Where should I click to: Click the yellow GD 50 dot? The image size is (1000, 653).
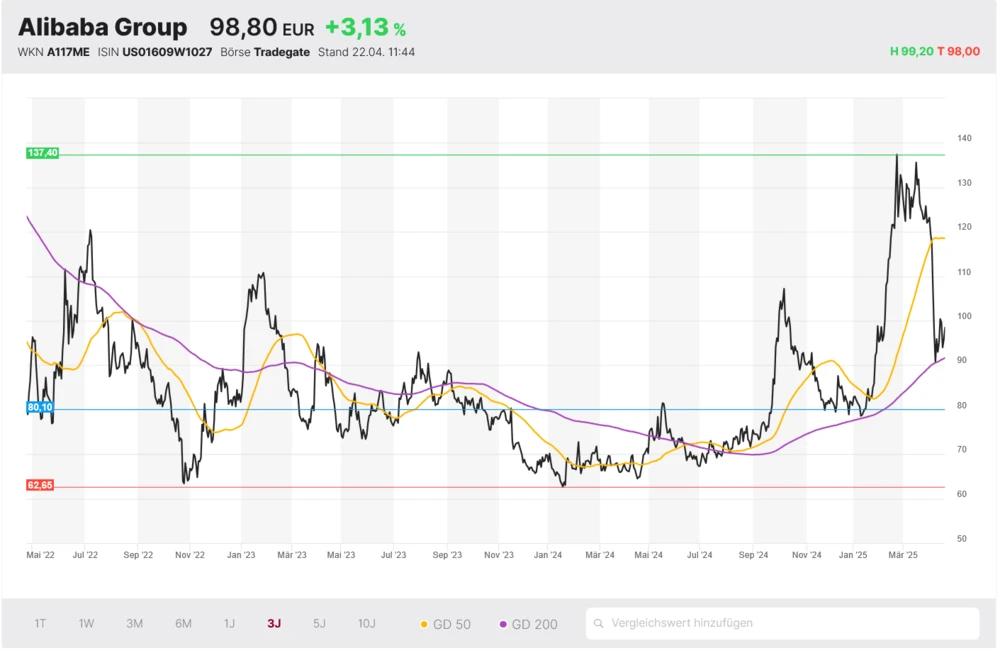coord(424,624)
